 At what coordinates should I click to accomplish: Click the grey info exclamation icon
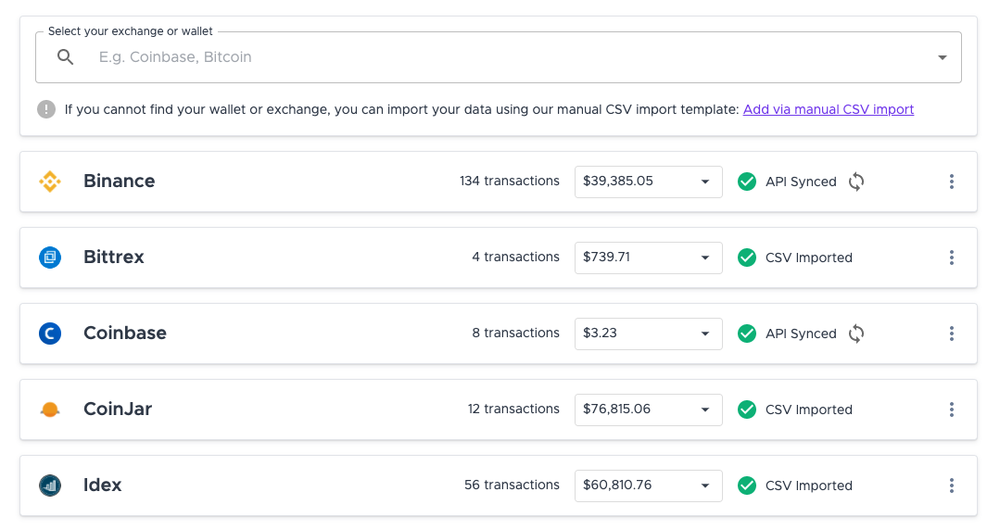click(46, 110)
